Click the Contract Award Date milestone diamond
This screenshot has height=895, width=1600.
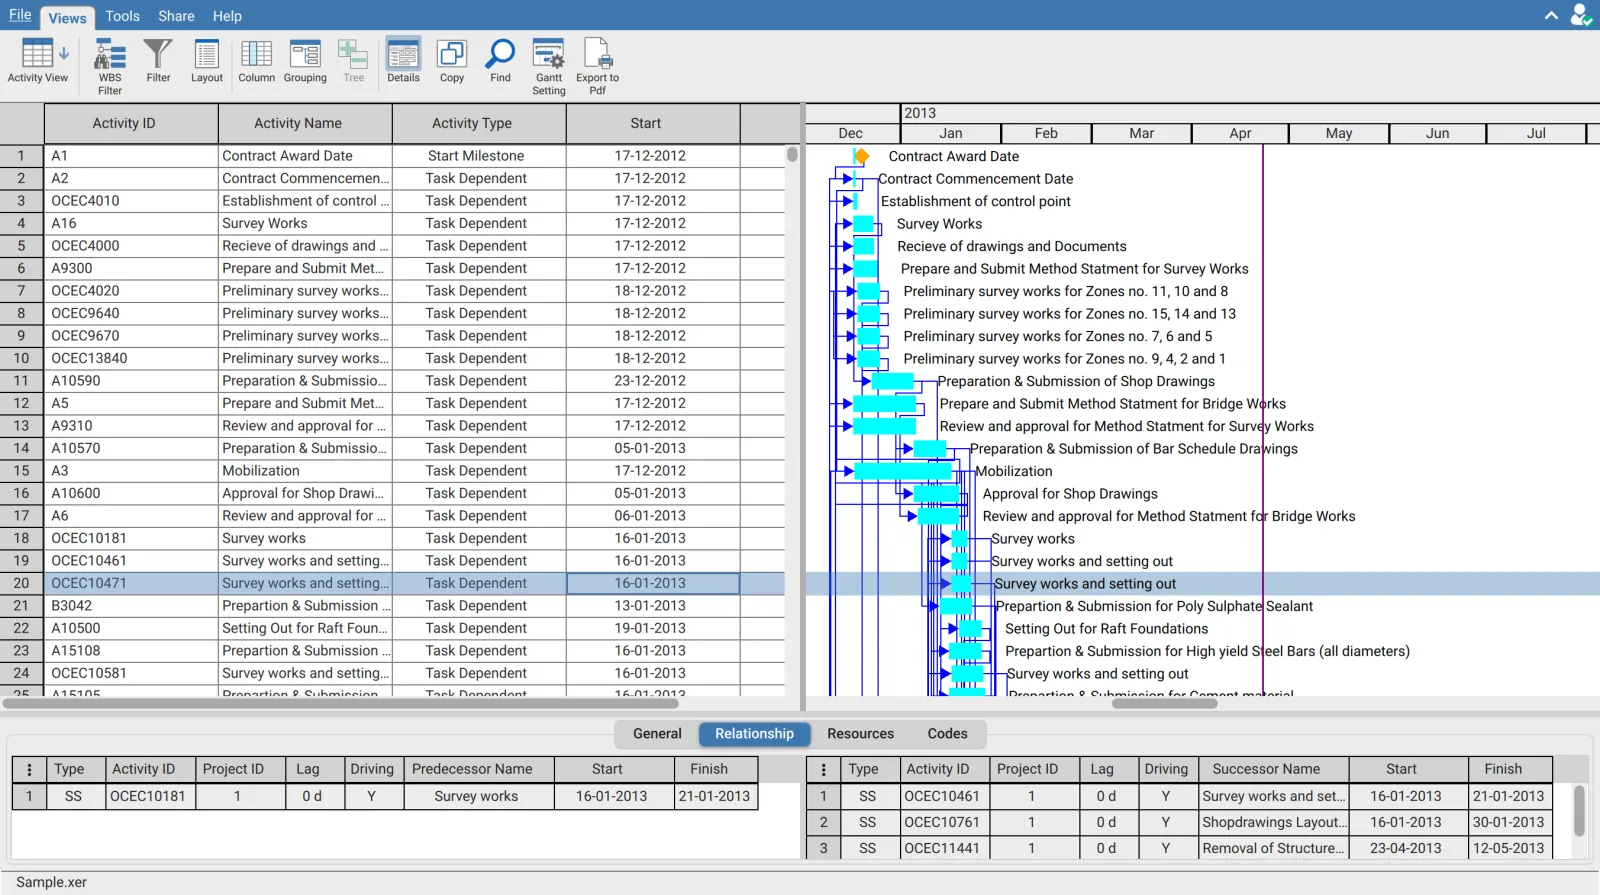click(x=861, y=156)
